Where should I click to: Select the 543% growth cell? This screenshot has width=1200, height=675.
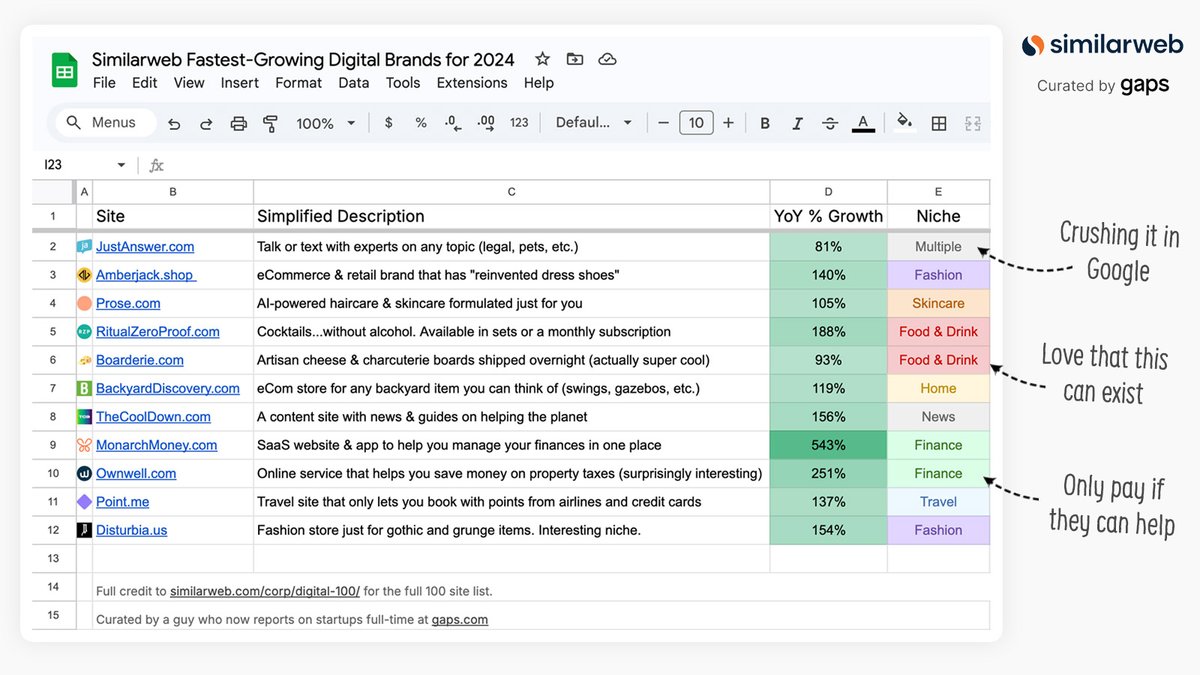tap(828, 445)
